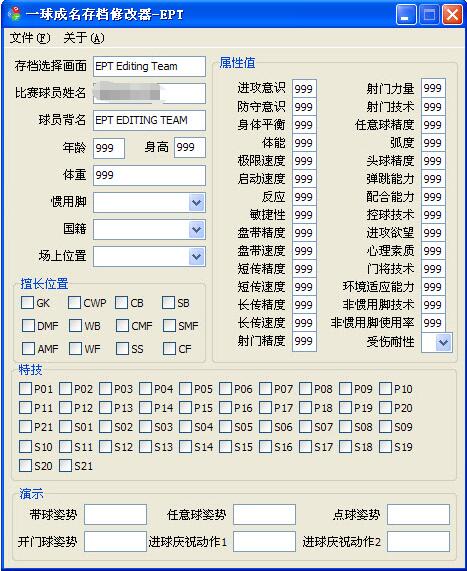Screen dimensions: 467x571
Task: Minimize the EPT editor window
Action: click(406, 15)
